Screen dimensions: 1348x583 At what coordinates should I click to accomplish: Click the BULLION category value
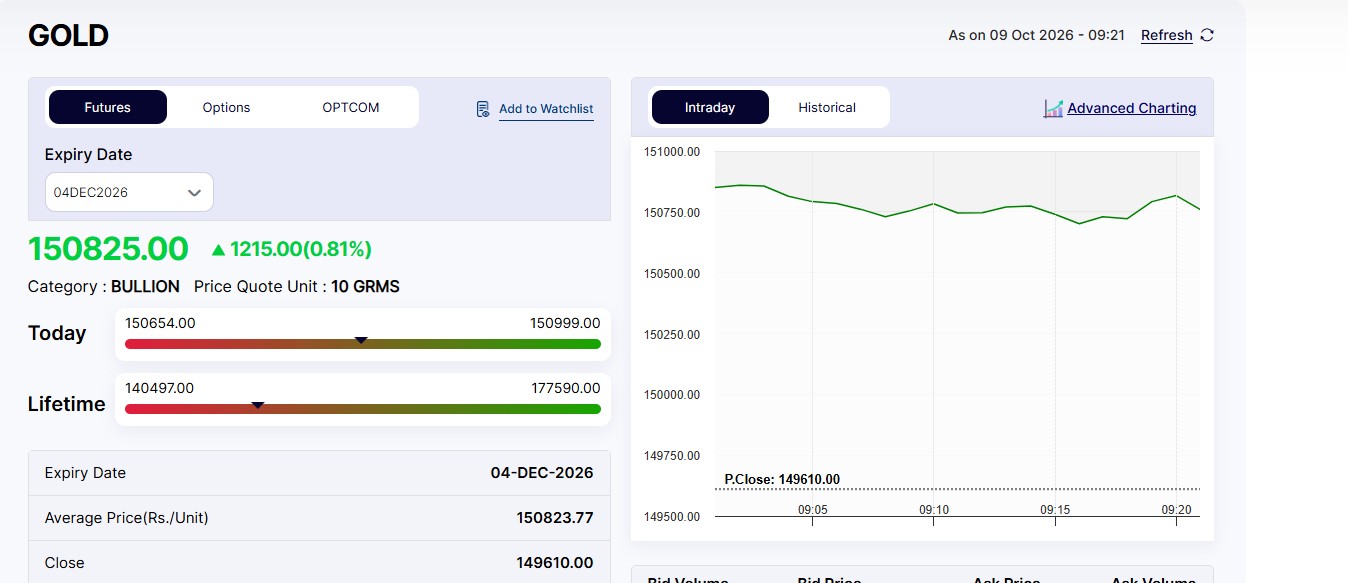(145, 287)
